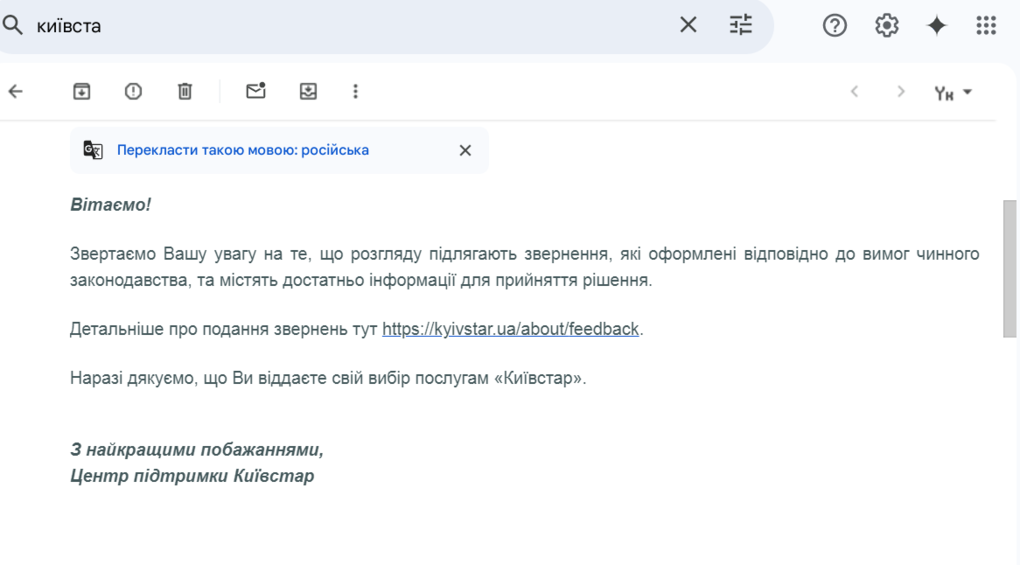Click the back arrow to return to results
Screen dimensions: 1020x565
click(16, 92)
